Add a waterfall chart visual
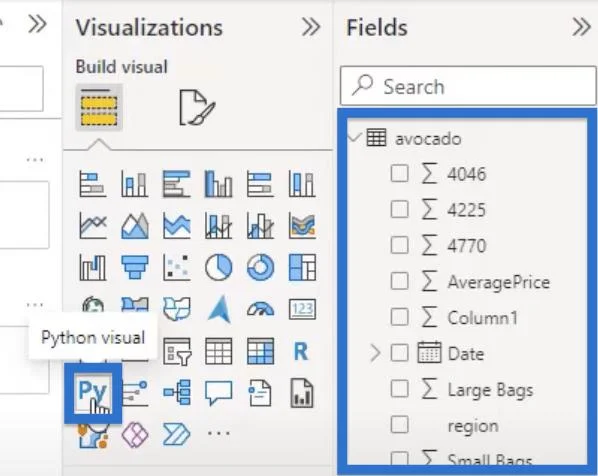598x476 pixels. click(x=93, y=267)
